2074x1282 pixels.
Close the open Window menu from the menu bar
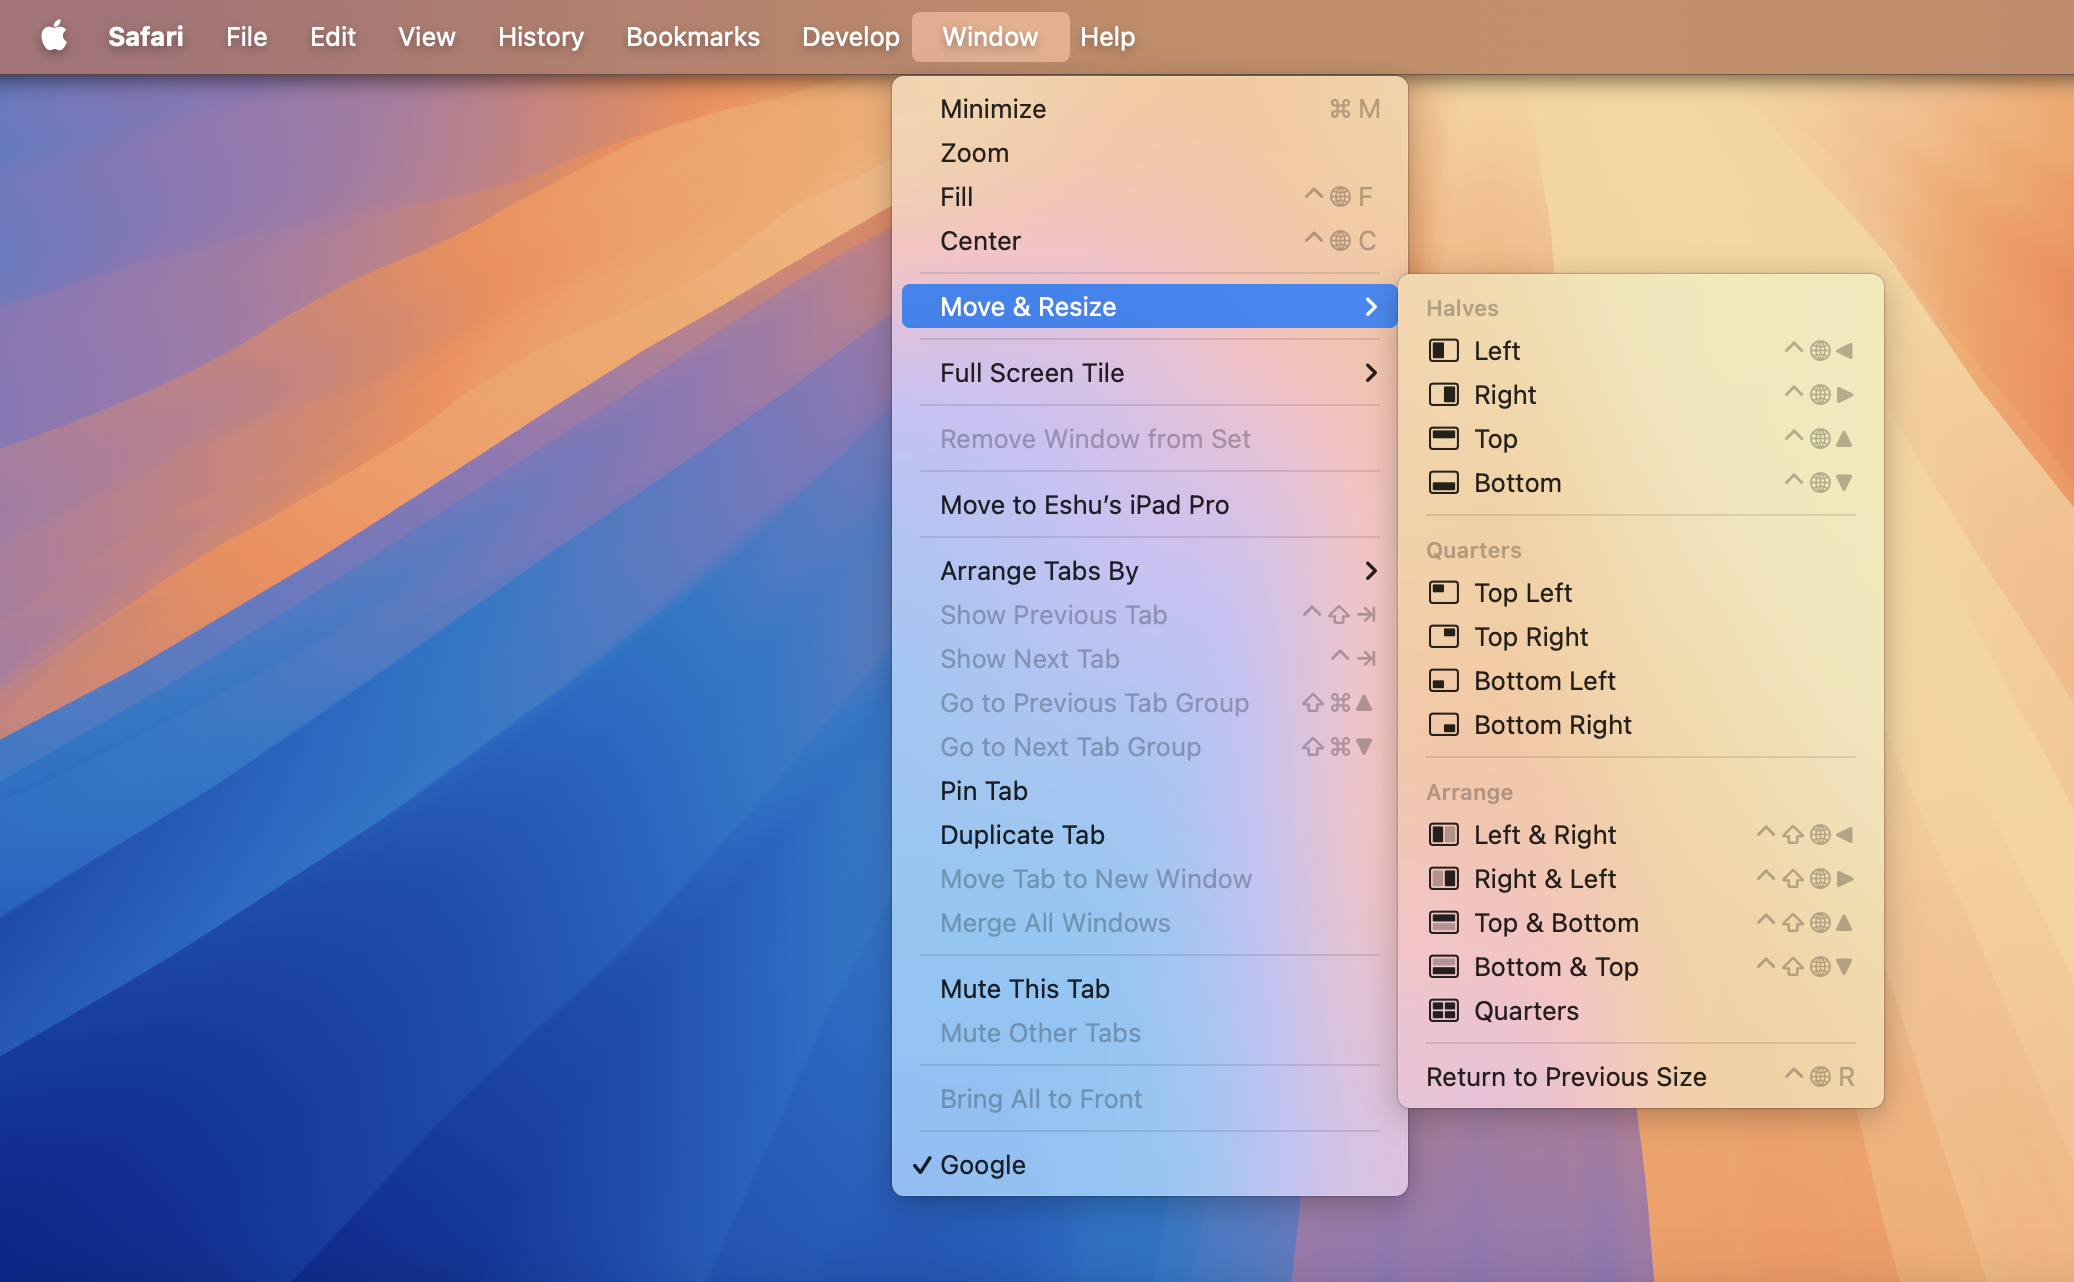(x=990, y=37)
